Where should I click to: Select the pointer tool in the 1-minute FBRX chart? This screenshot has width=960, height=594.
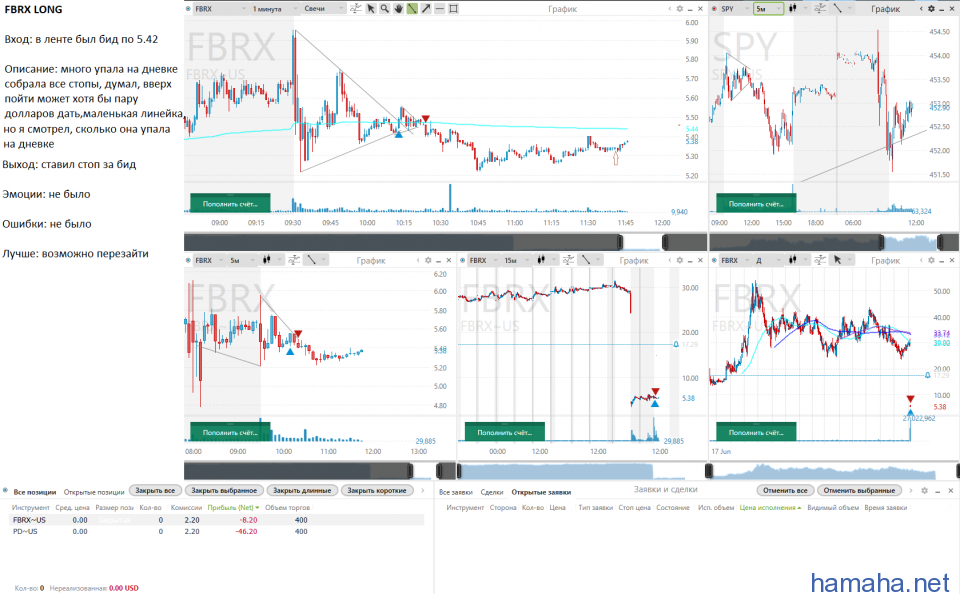(x=370, y=9)
